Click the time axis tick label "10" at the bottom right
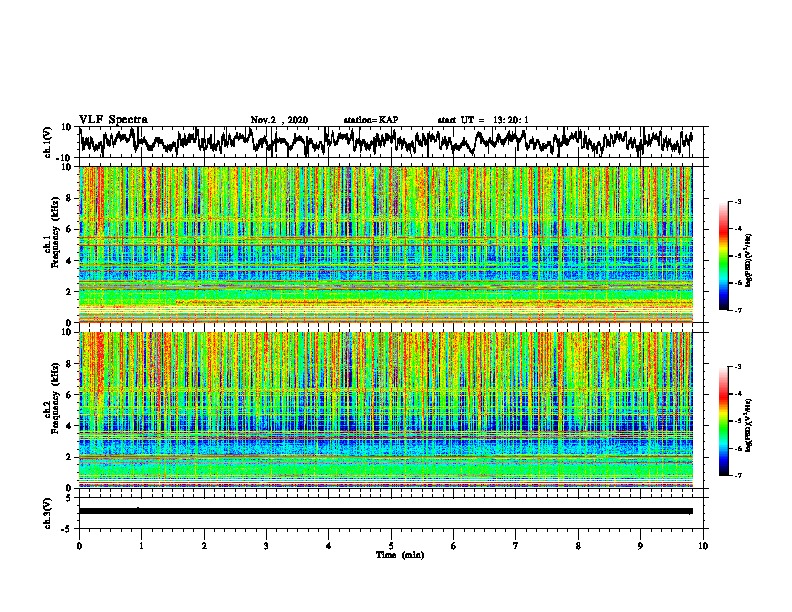Screen dimensions: 792x612 pyautogui.click(x=703, y=546)
